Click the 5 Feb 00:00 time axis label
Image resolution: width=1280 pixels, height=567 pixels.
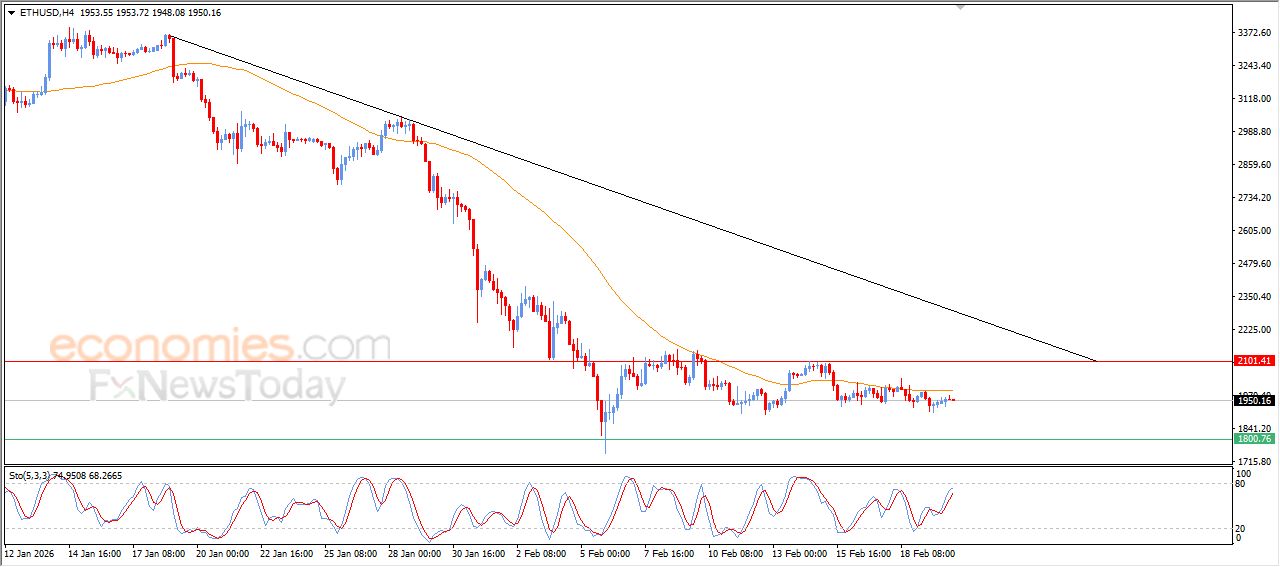point(606,552)
